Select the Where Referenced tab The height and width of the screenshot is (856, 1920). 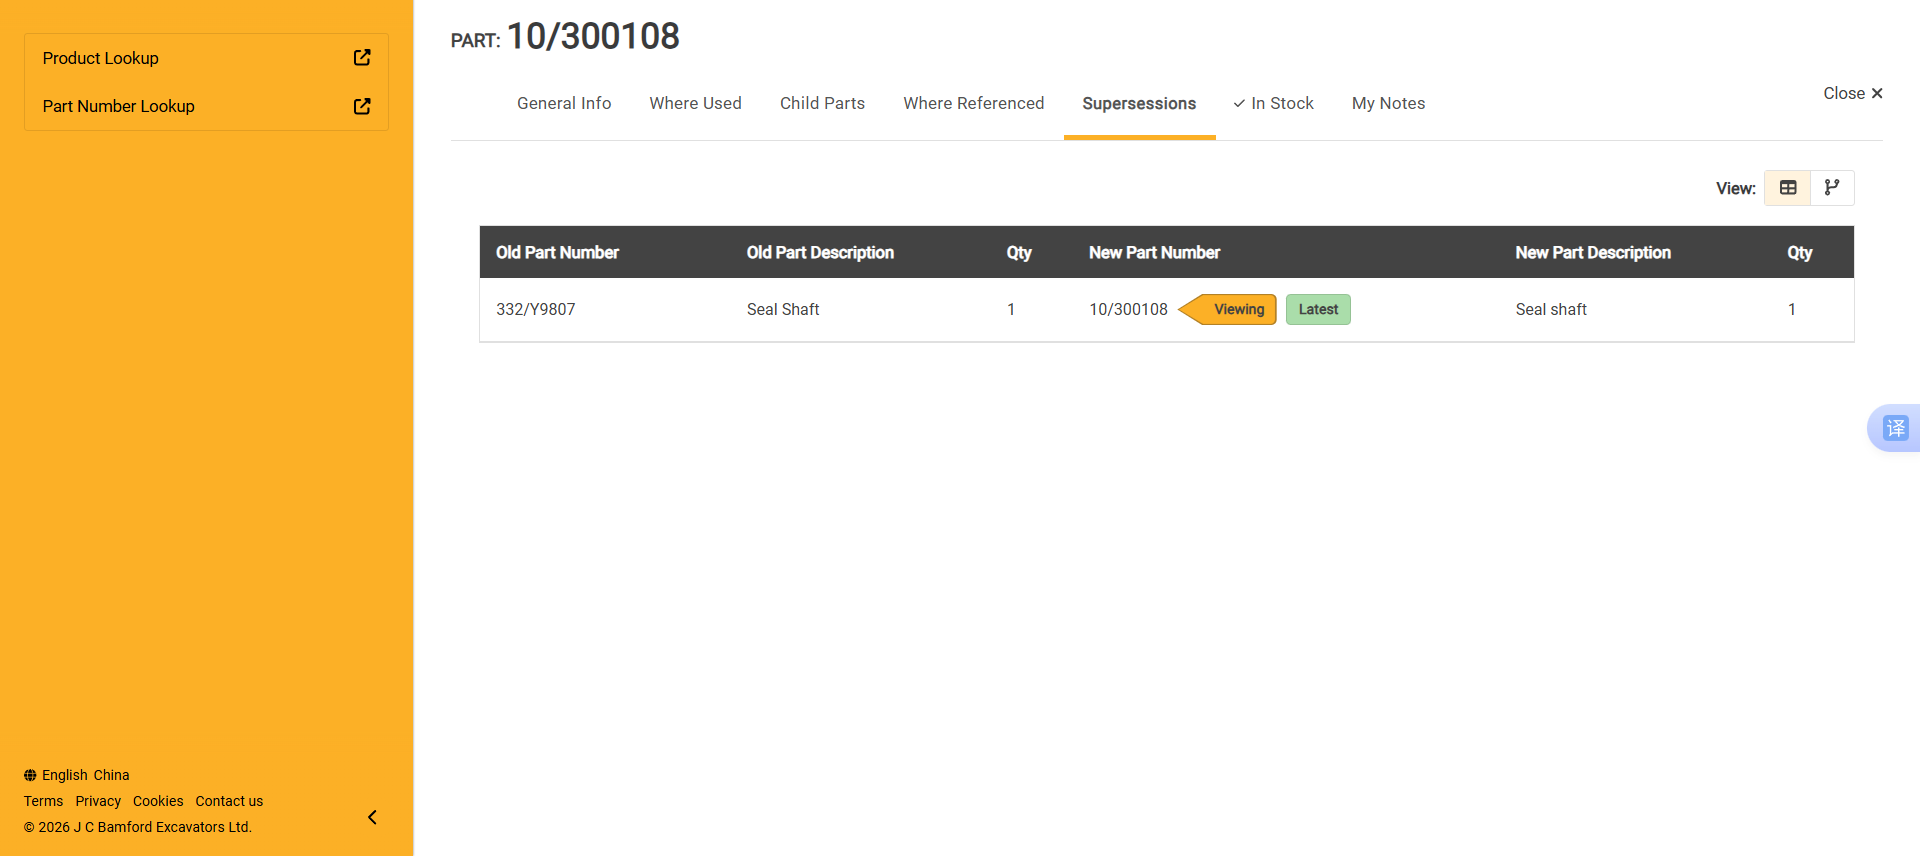(973, 103)
